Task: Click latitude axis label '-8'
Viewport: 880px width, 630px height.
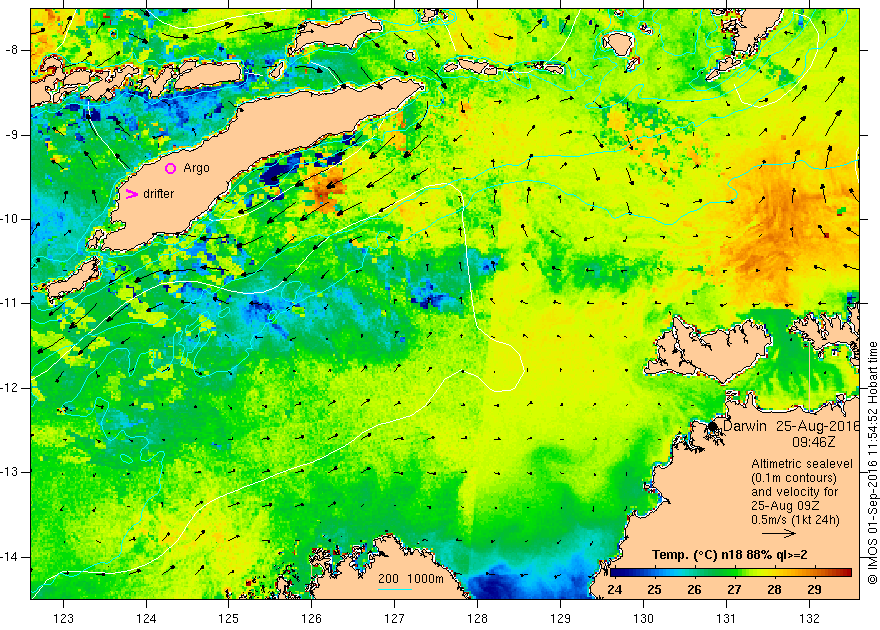Action: pyautogui.click(x=12, y=50)
